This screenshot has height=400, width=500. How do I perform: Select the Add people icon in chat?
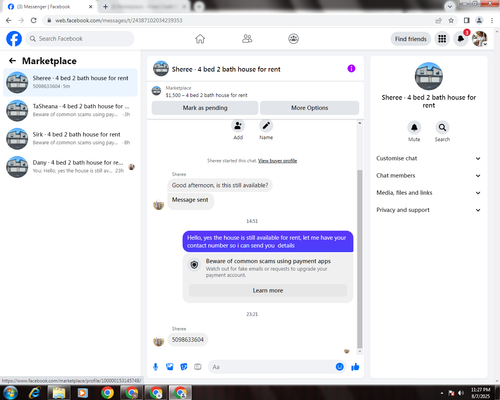(x=238, y=126)
